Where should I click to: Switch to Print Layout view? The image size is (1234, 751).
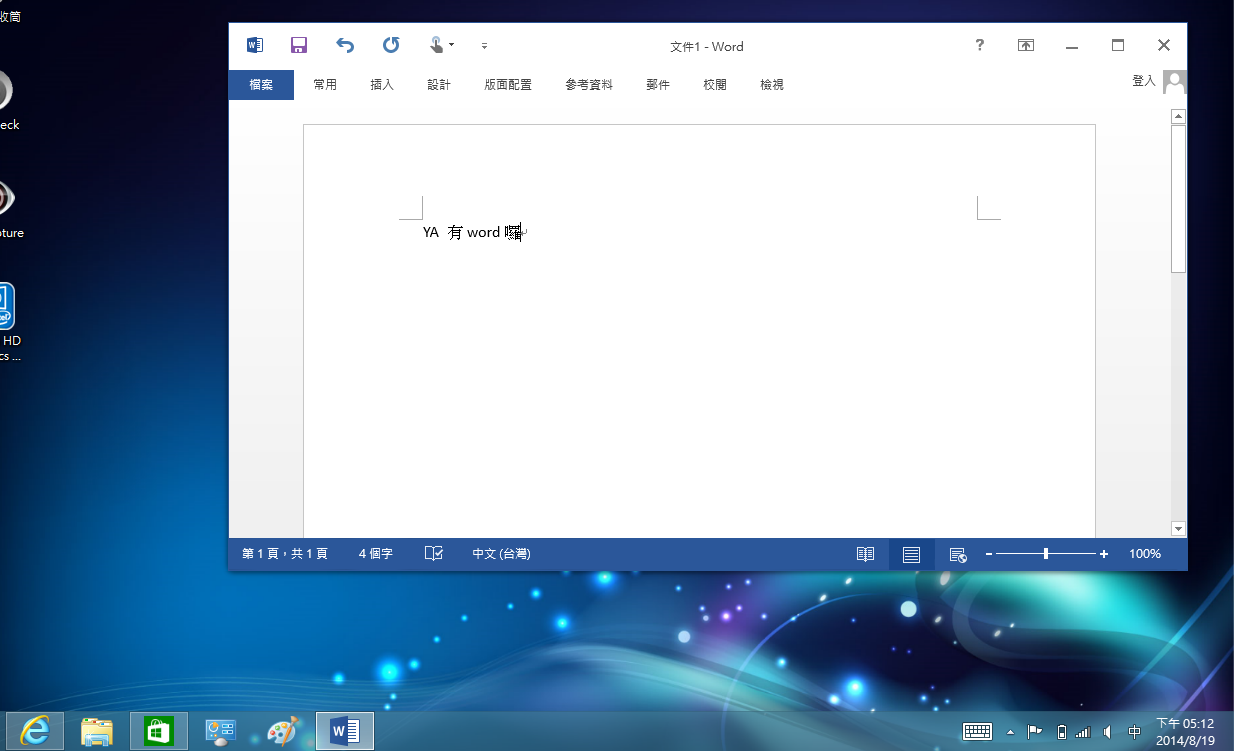(x=911, y=554)
